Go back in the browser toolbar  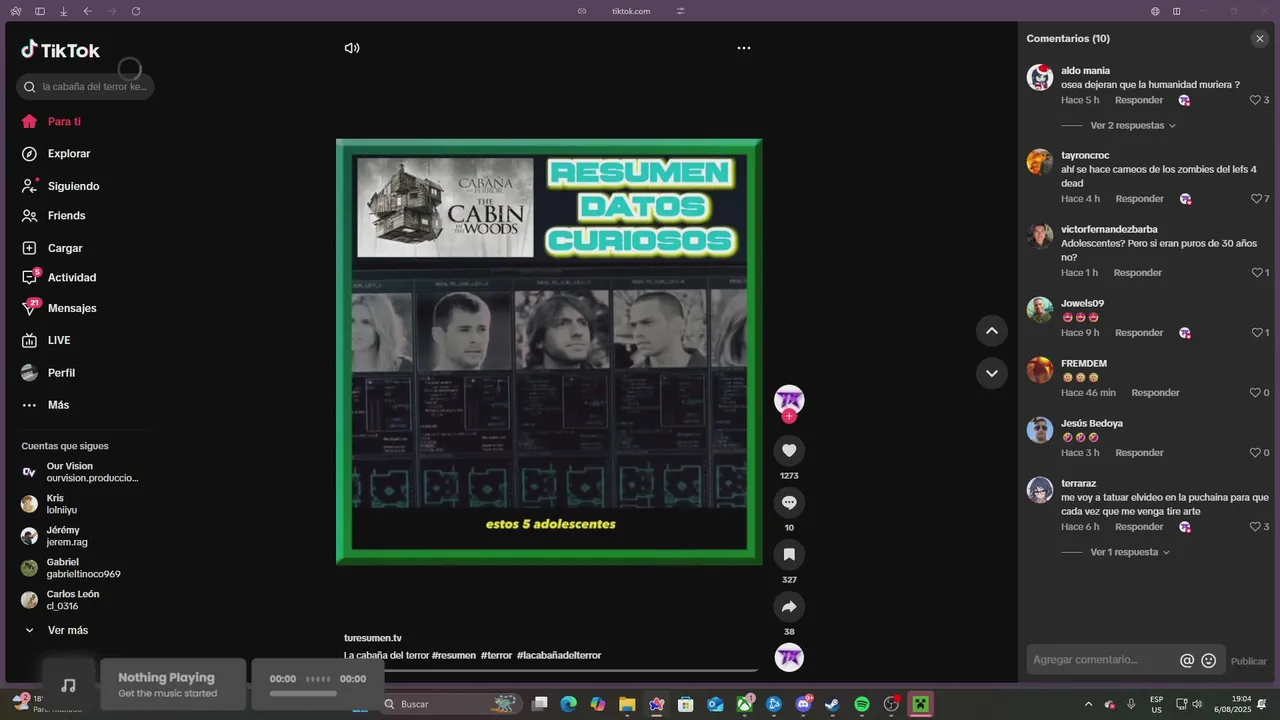tap(88, 11)
